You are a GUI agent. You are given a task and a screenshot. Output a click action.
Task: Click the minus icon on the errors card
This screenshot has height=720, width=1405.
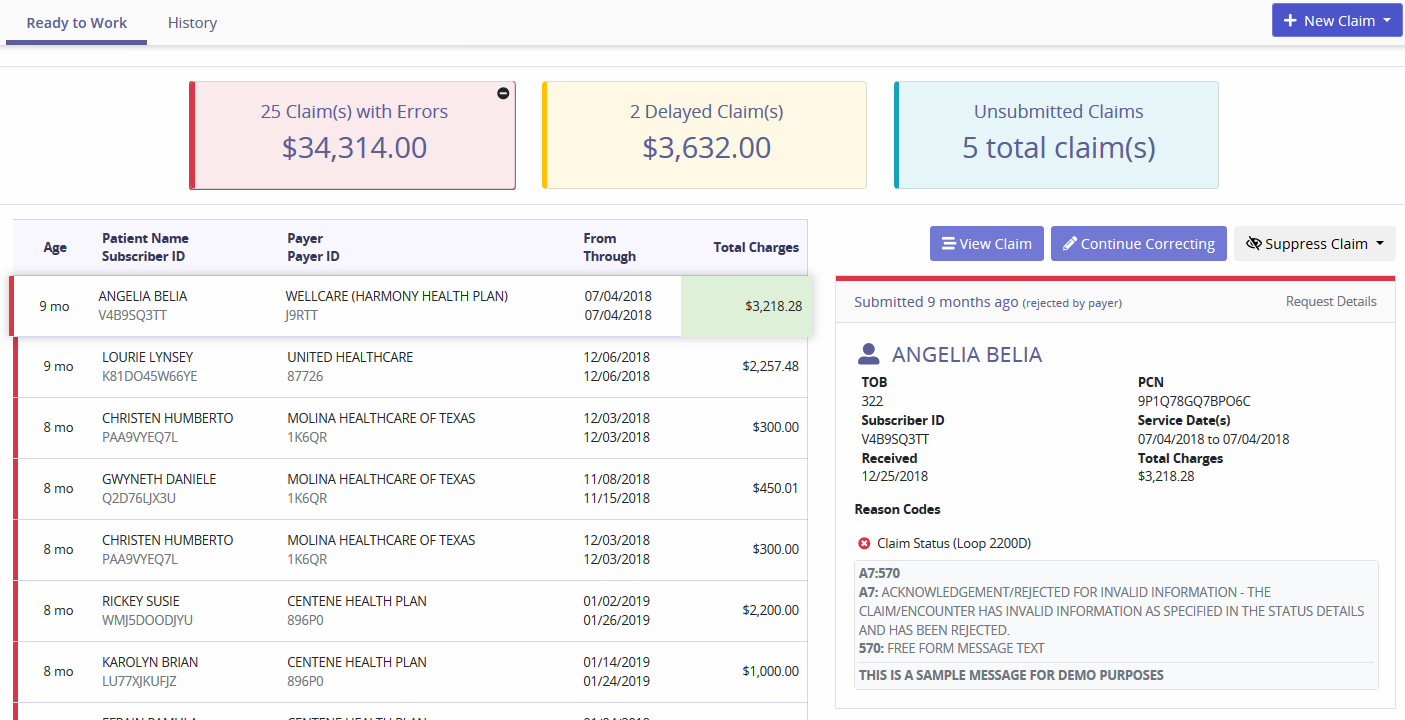503,92
